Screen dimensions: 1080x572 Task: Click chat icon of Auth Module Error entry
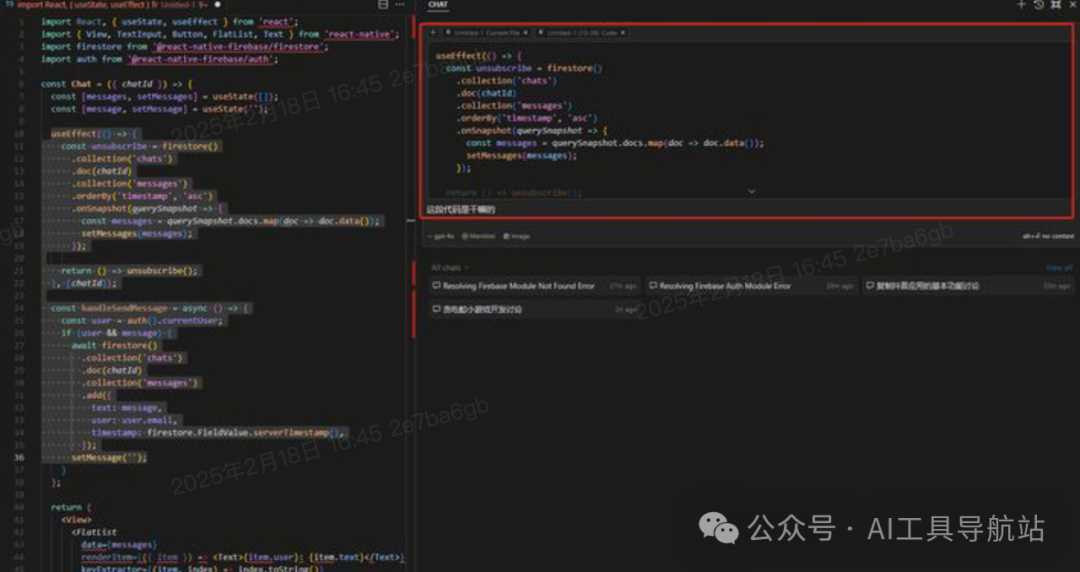pyautogui.click(x=653, y=285)
